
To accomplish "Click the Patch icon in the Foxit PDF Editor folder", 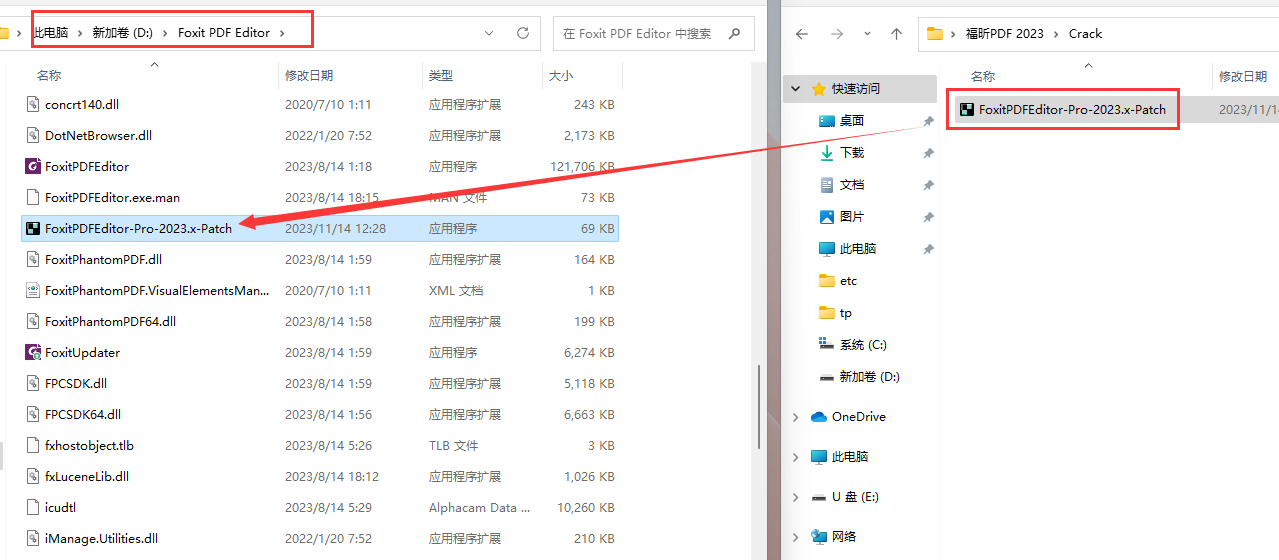I will click(x=32, y=228).
